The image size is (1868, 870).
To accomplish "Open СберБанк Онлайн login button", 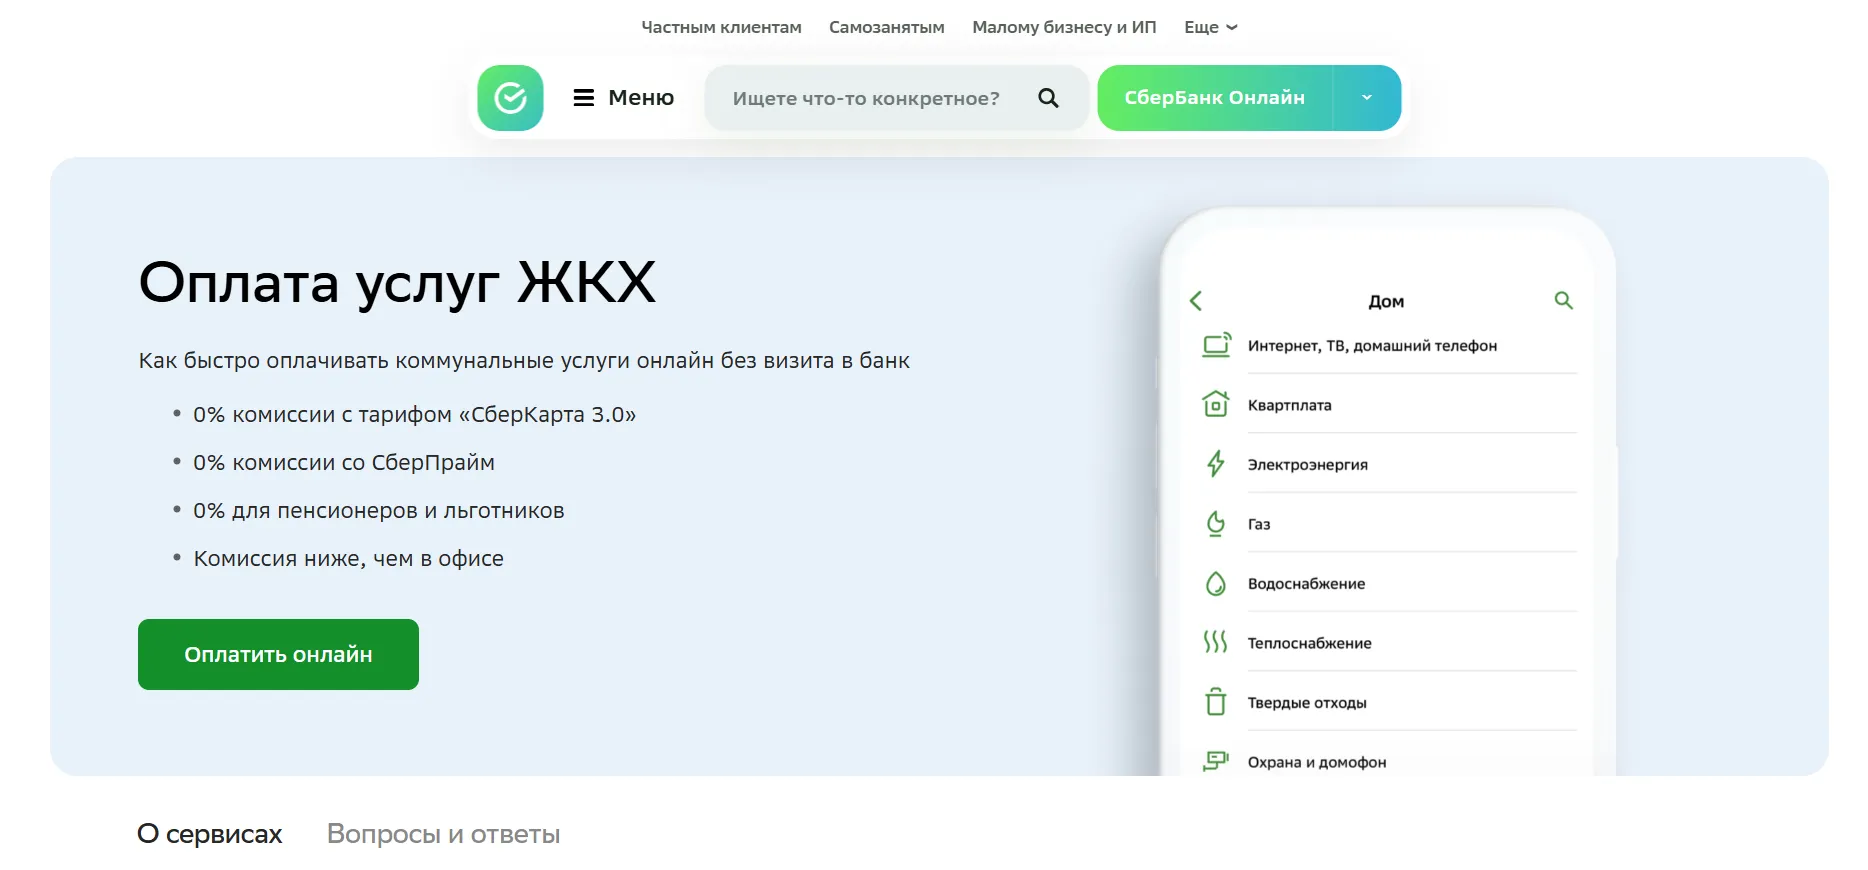I will (x=1215, y=98).
